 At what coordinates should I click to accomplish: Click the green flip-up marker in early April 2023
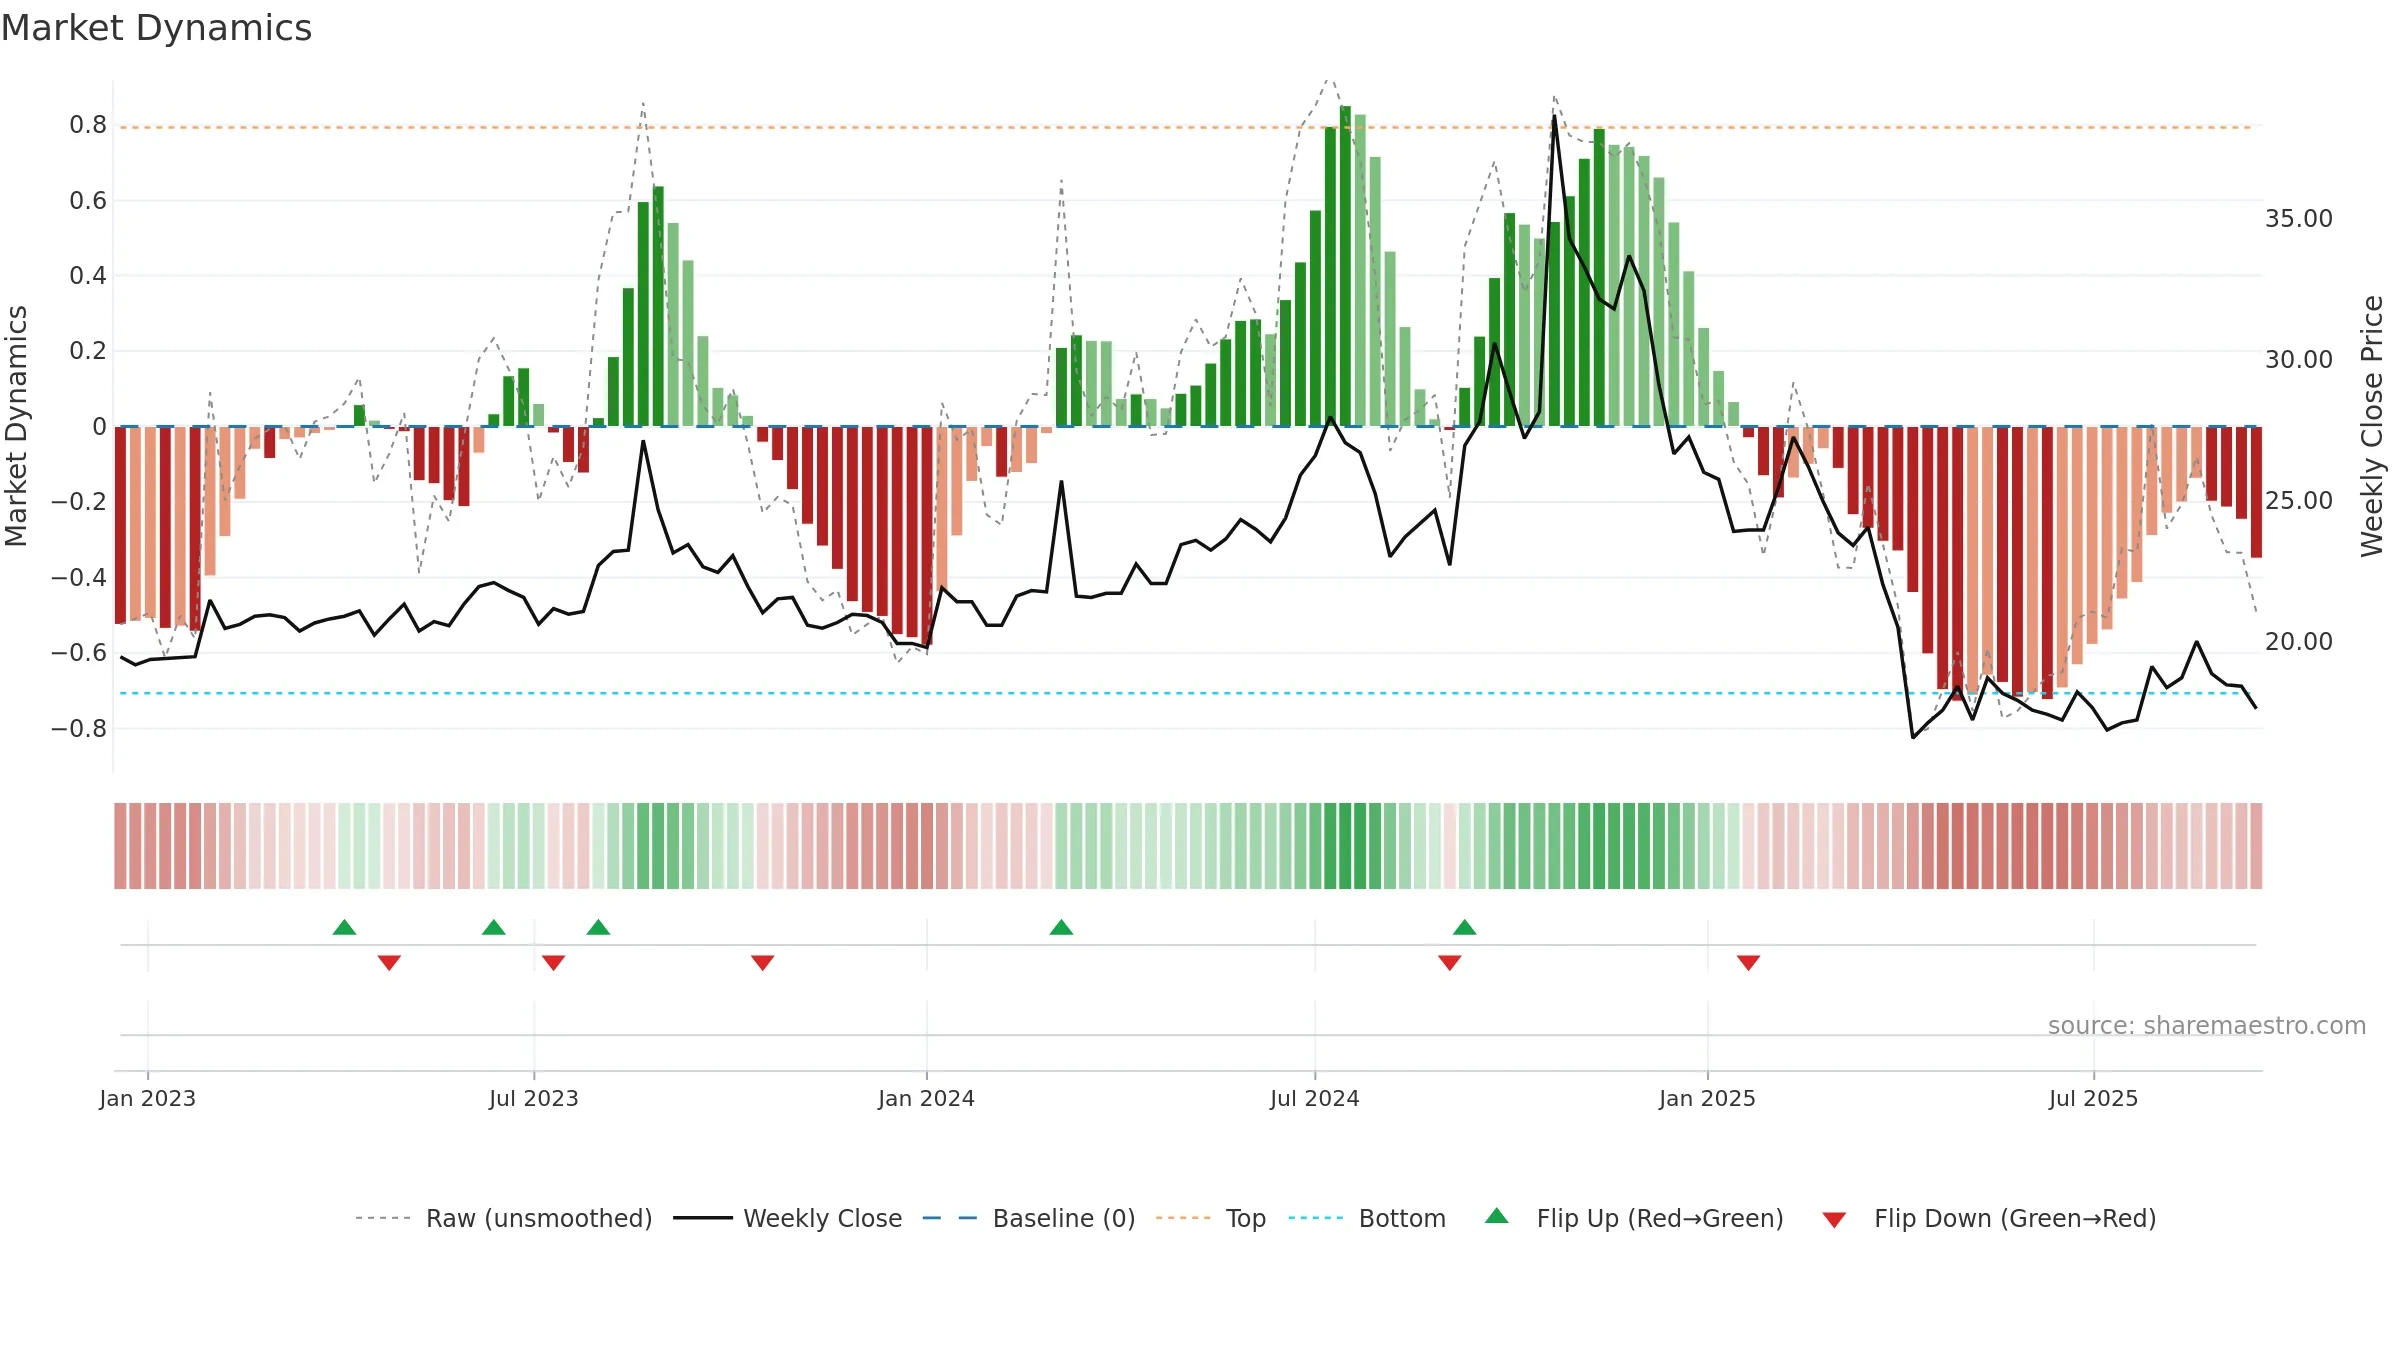(344, 927)
